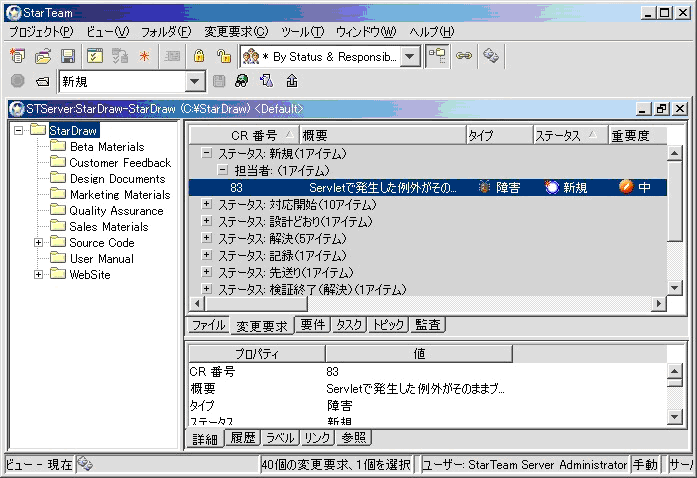Expand the ステータス: 検証終了 group
Screen dimensions: 697x478
(206, 289)
